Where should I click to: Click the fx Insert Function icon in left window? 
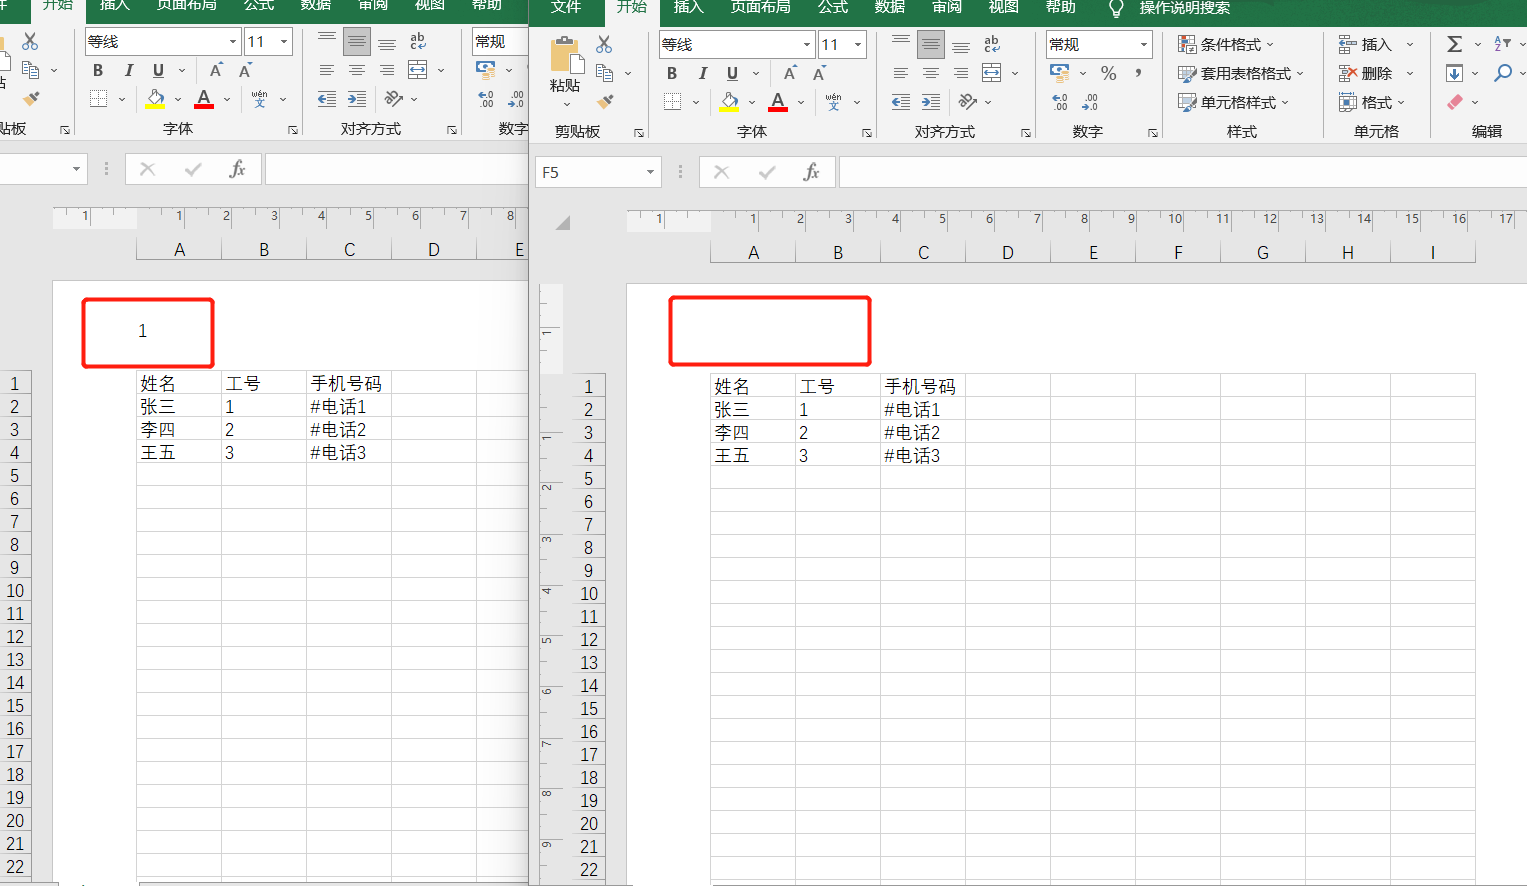point(238,169)
